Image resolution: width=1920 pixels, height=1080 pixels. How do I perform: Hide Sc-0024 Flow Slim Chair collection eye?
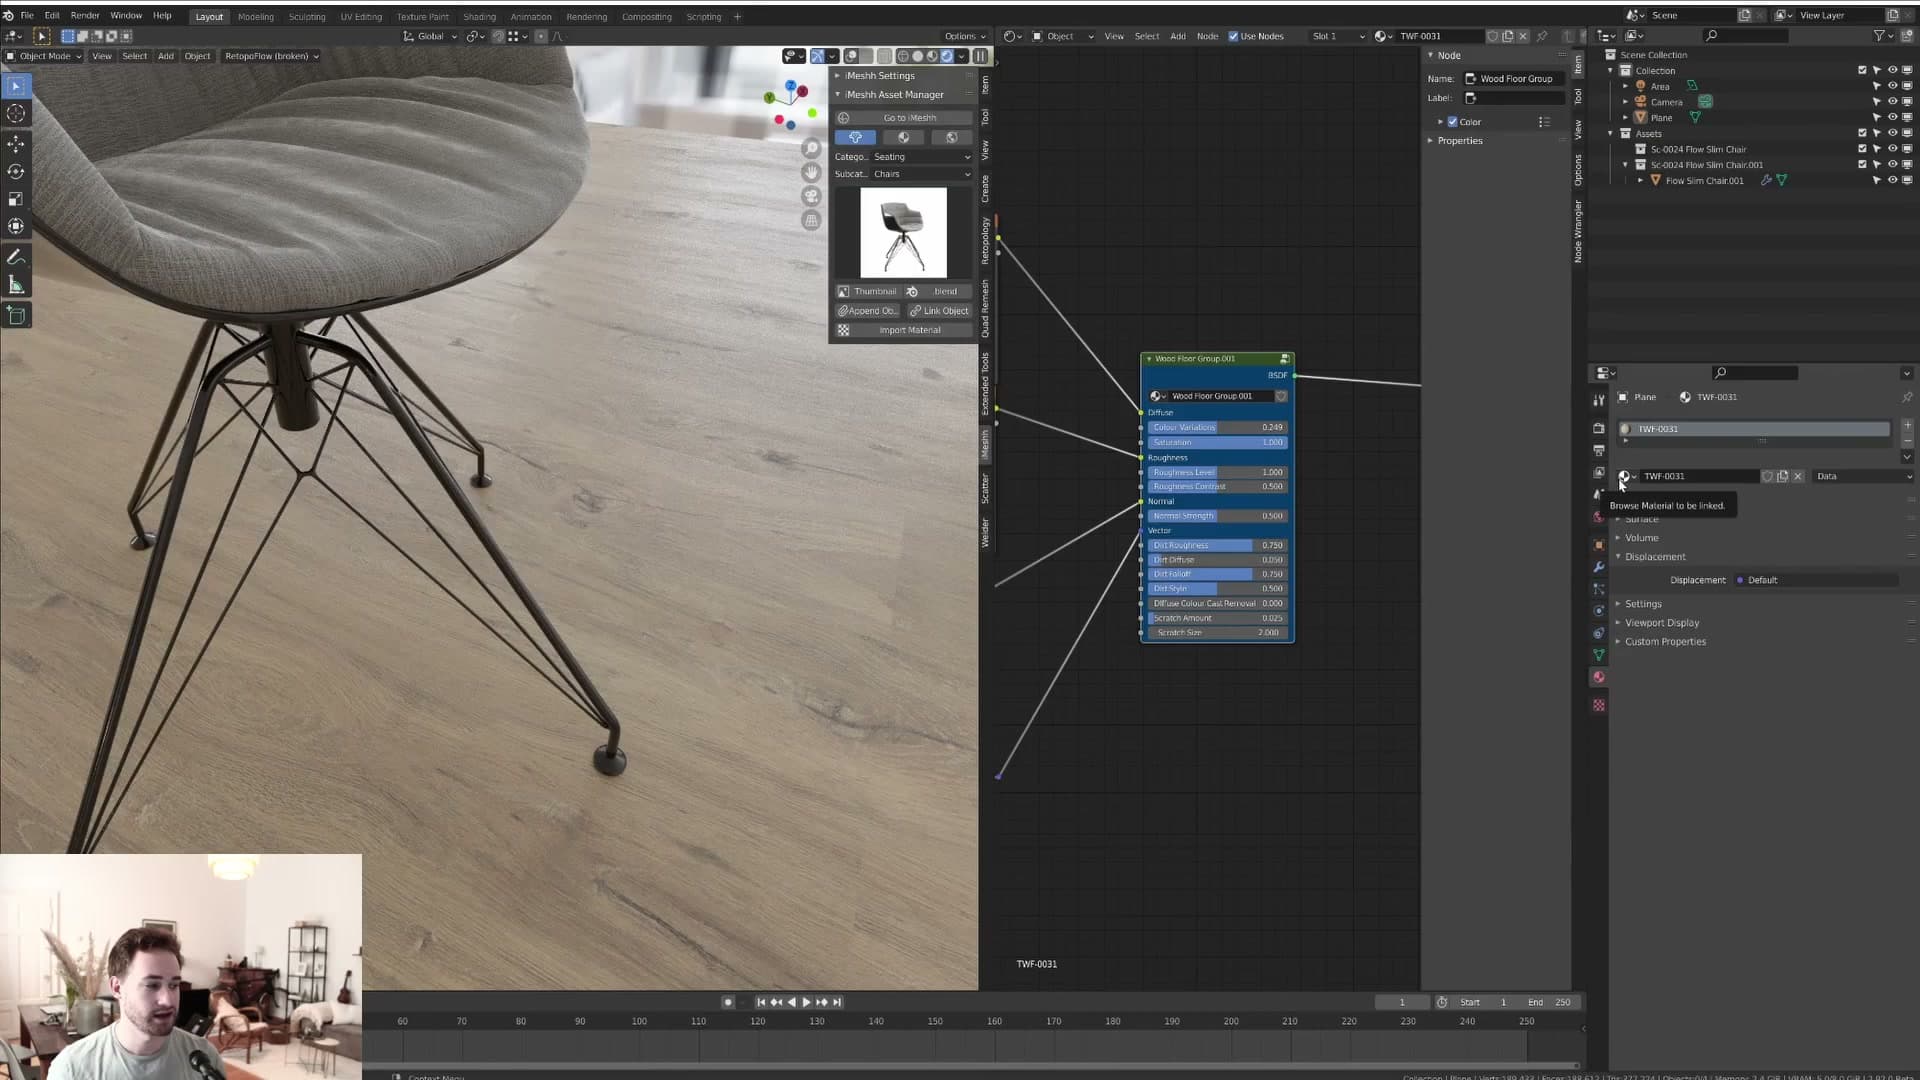click(x=1892, y=149)
